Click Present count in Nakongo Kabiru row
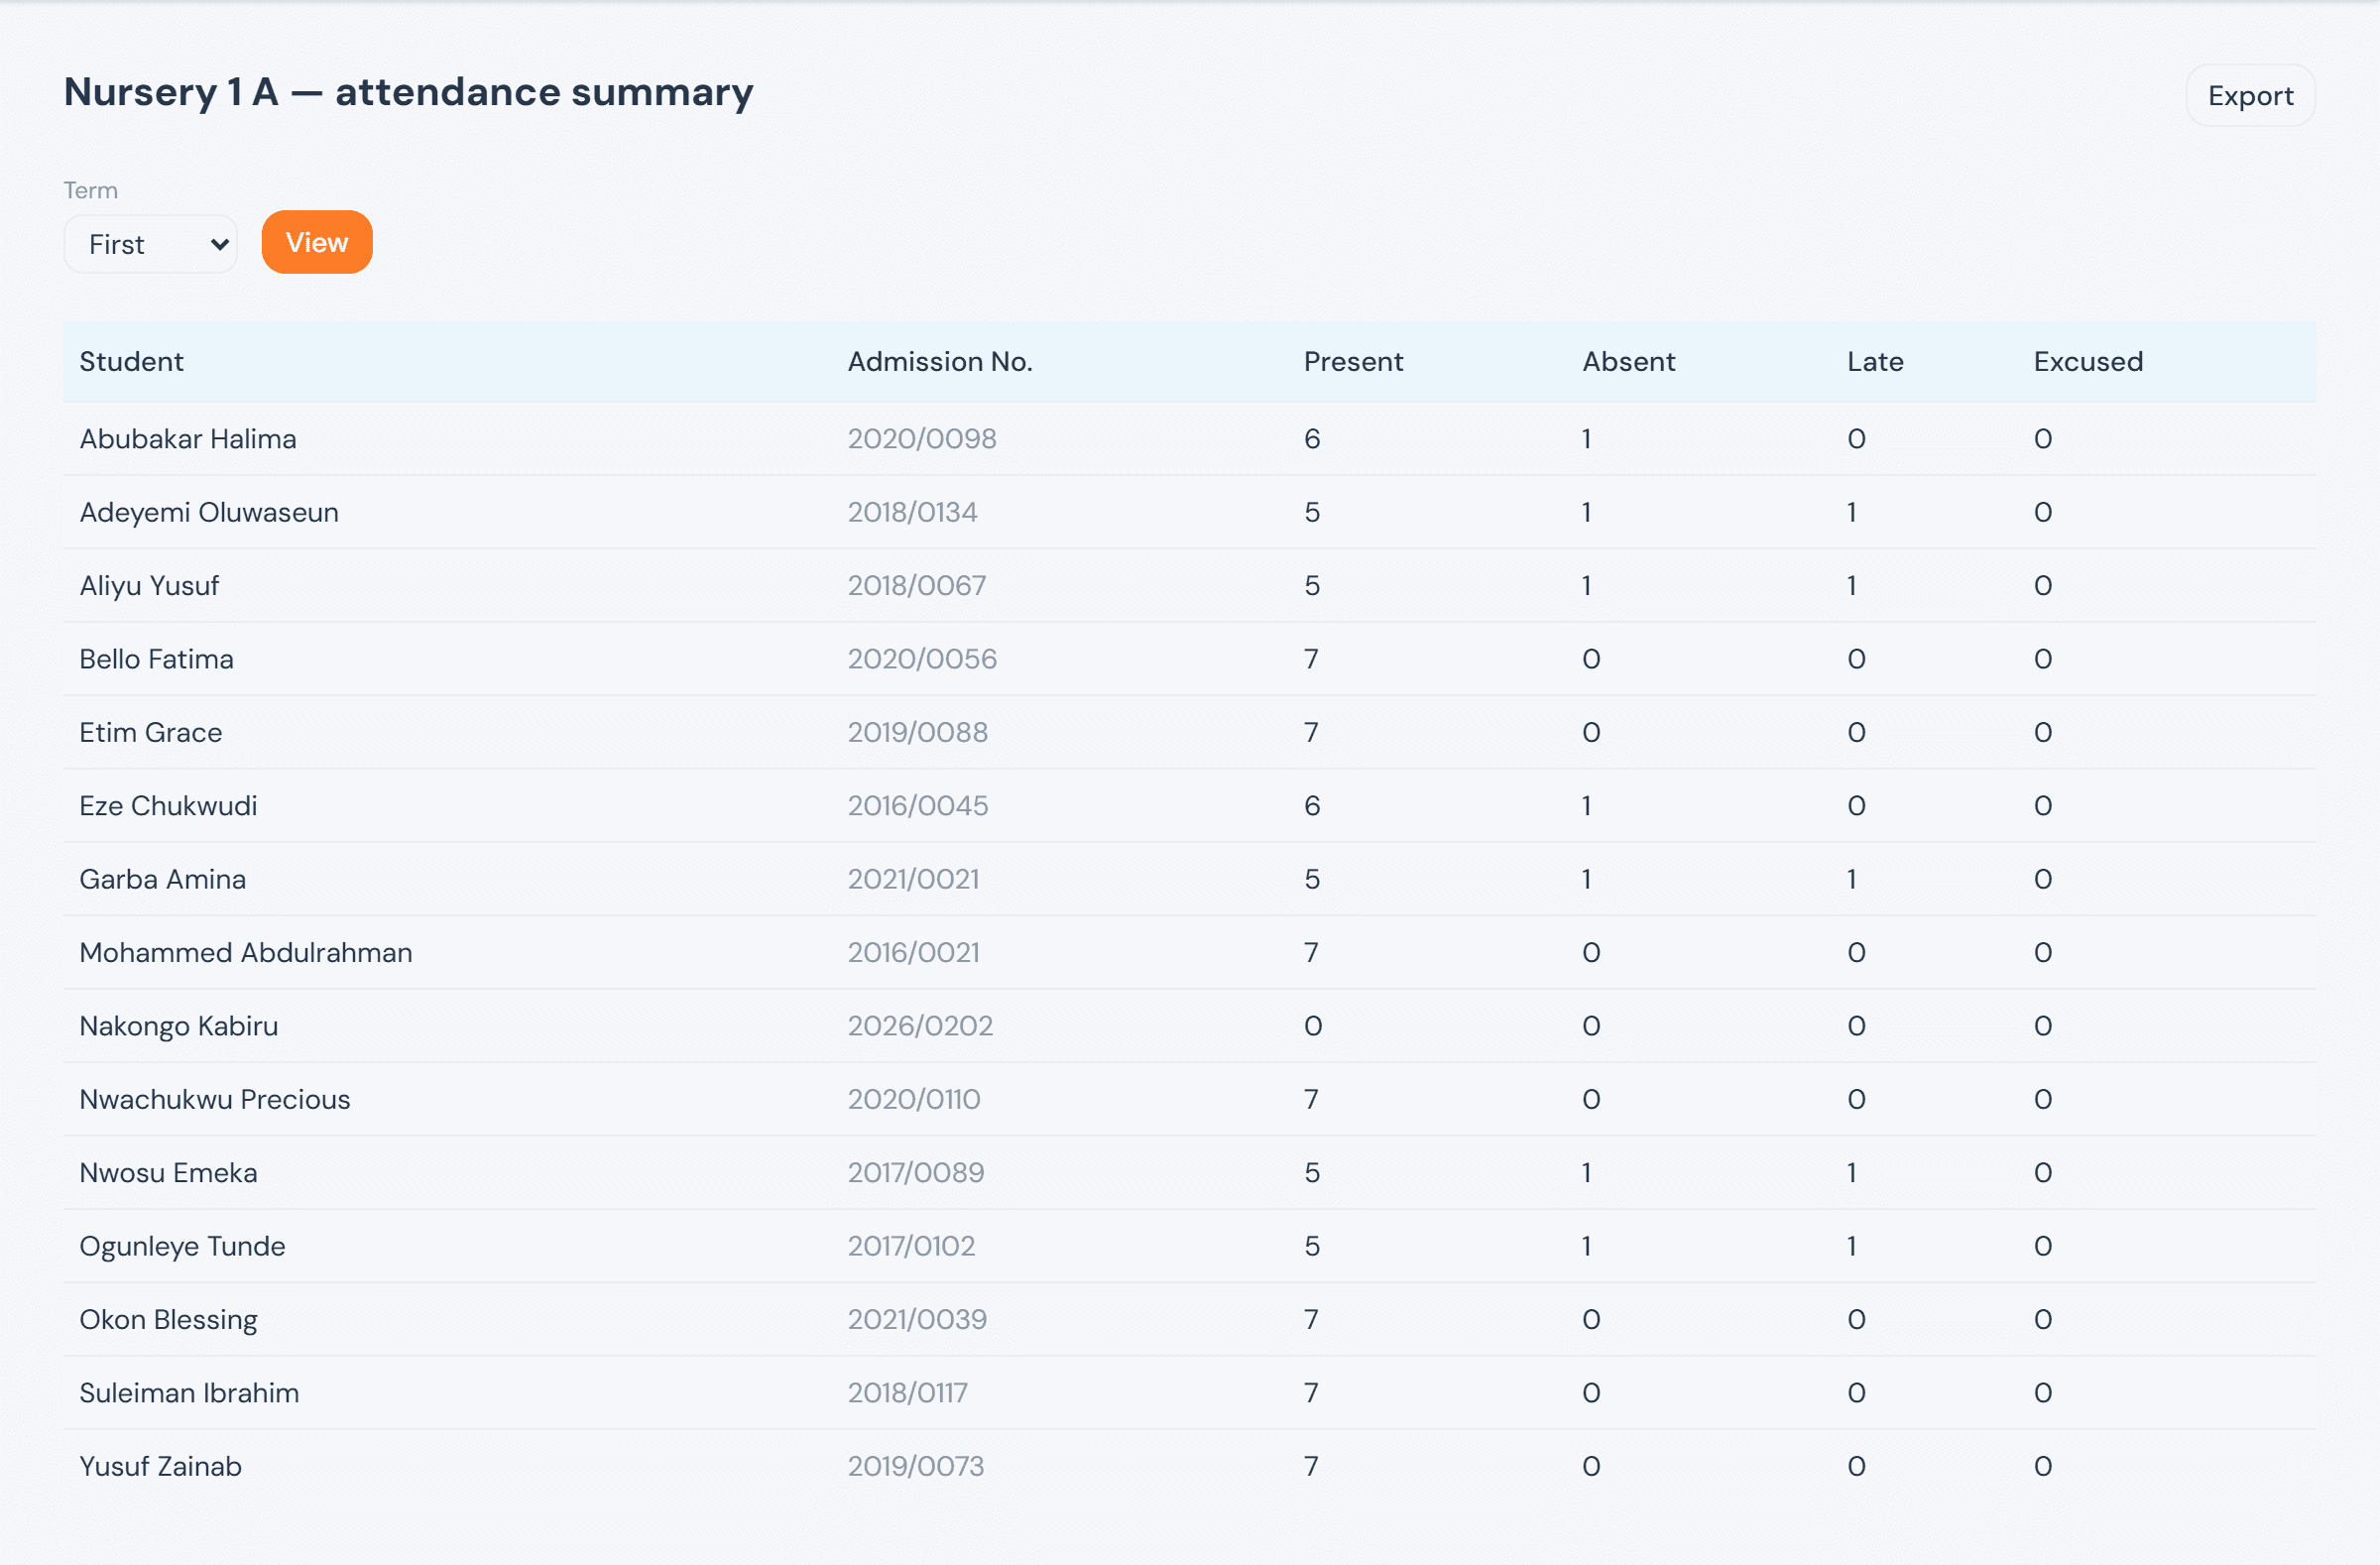 pos(1313,1026)
